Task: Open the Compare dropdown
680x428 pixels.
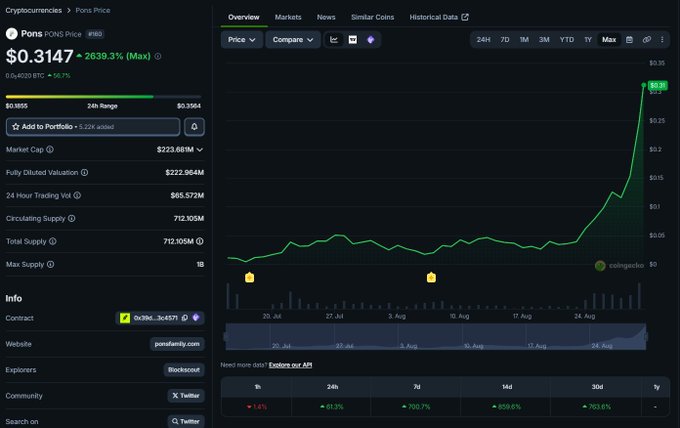Action: pyautogui.click(x=293, y=40)
